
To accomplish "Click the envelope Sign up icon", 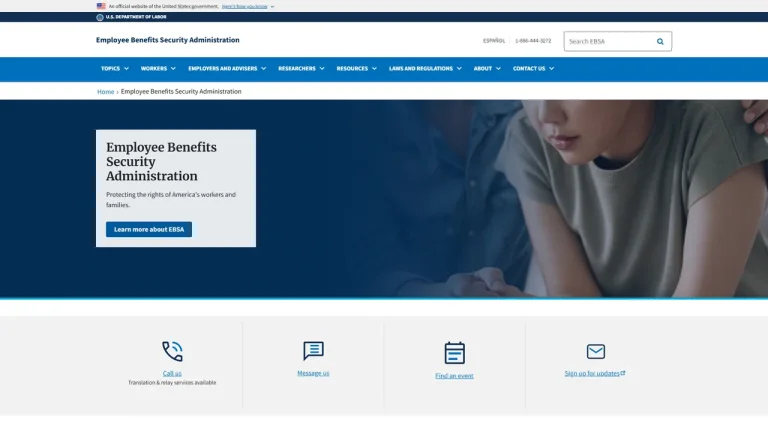I will (596, 351).
